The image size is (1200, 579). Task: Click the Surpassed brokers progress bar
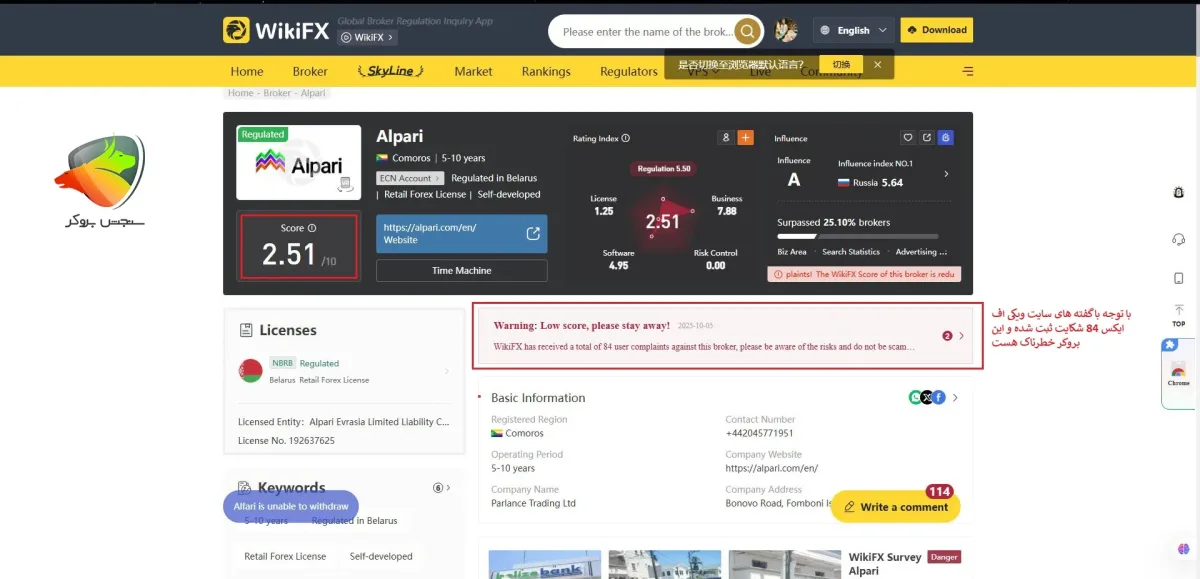point(857,237)
